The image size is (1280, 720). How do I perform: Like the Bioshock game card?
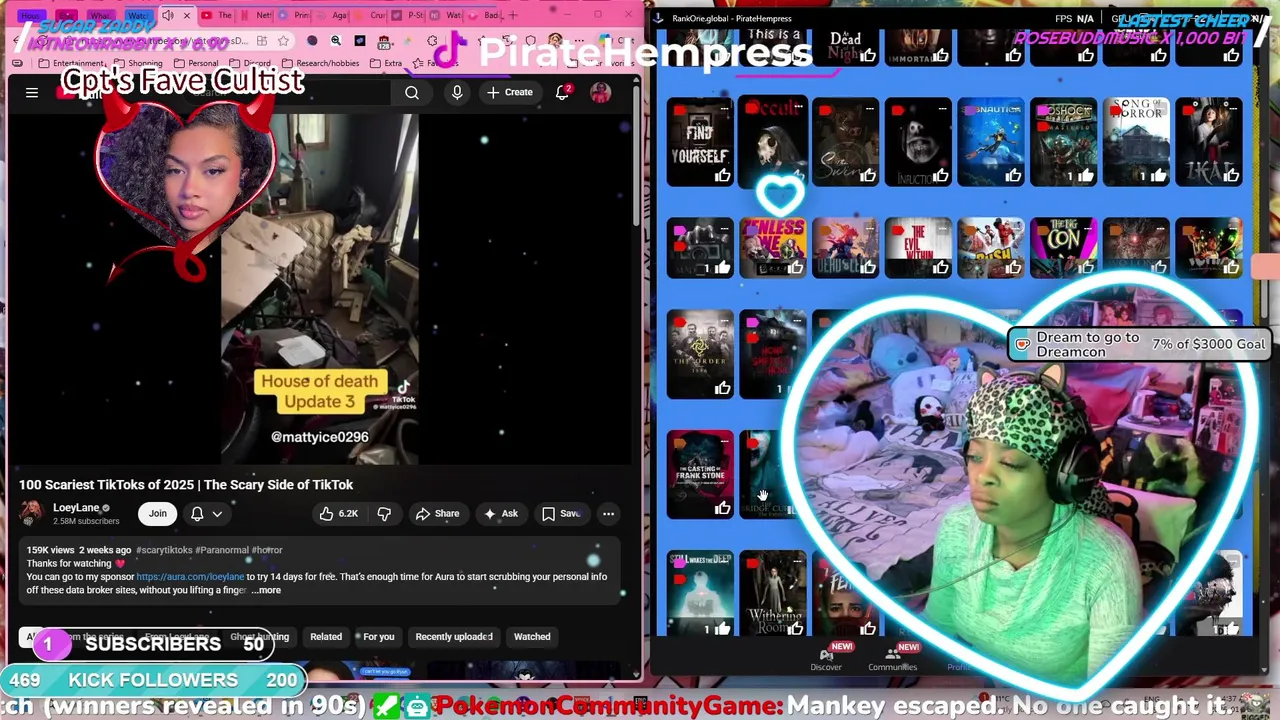(x=1085, y=176)
